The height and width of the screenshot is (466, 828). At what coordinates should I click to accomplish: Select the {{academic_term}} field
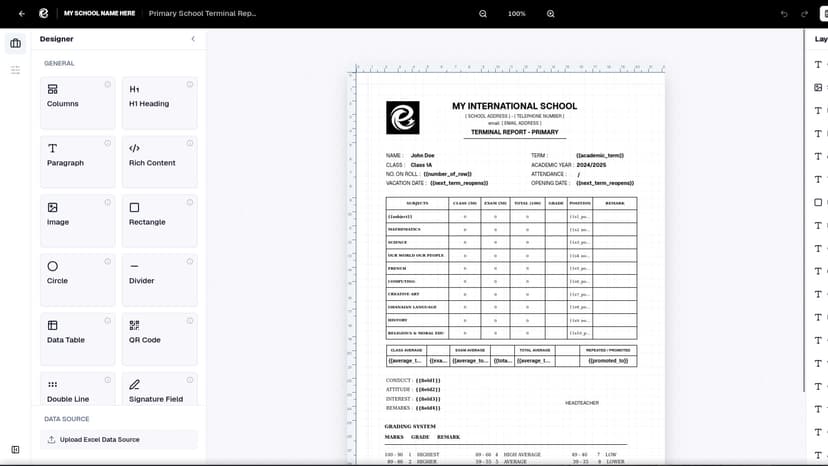click(600, 155)
